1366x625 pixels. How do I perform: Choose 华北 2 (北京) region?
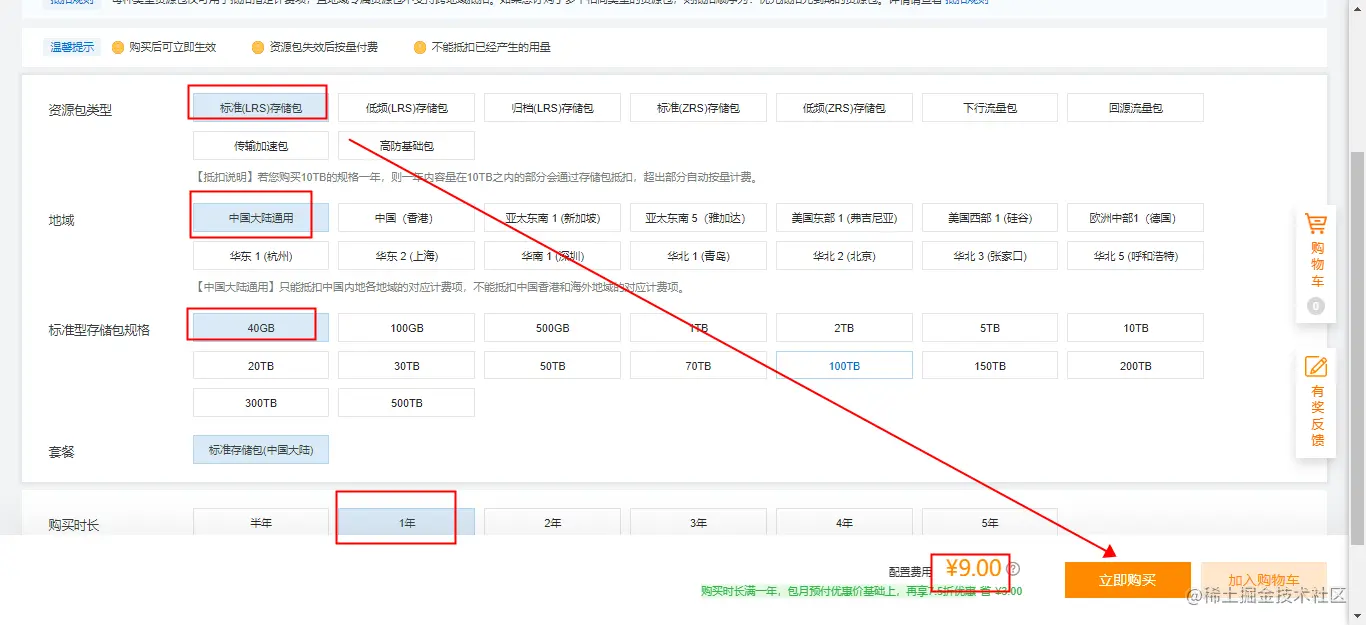(844, 256)
